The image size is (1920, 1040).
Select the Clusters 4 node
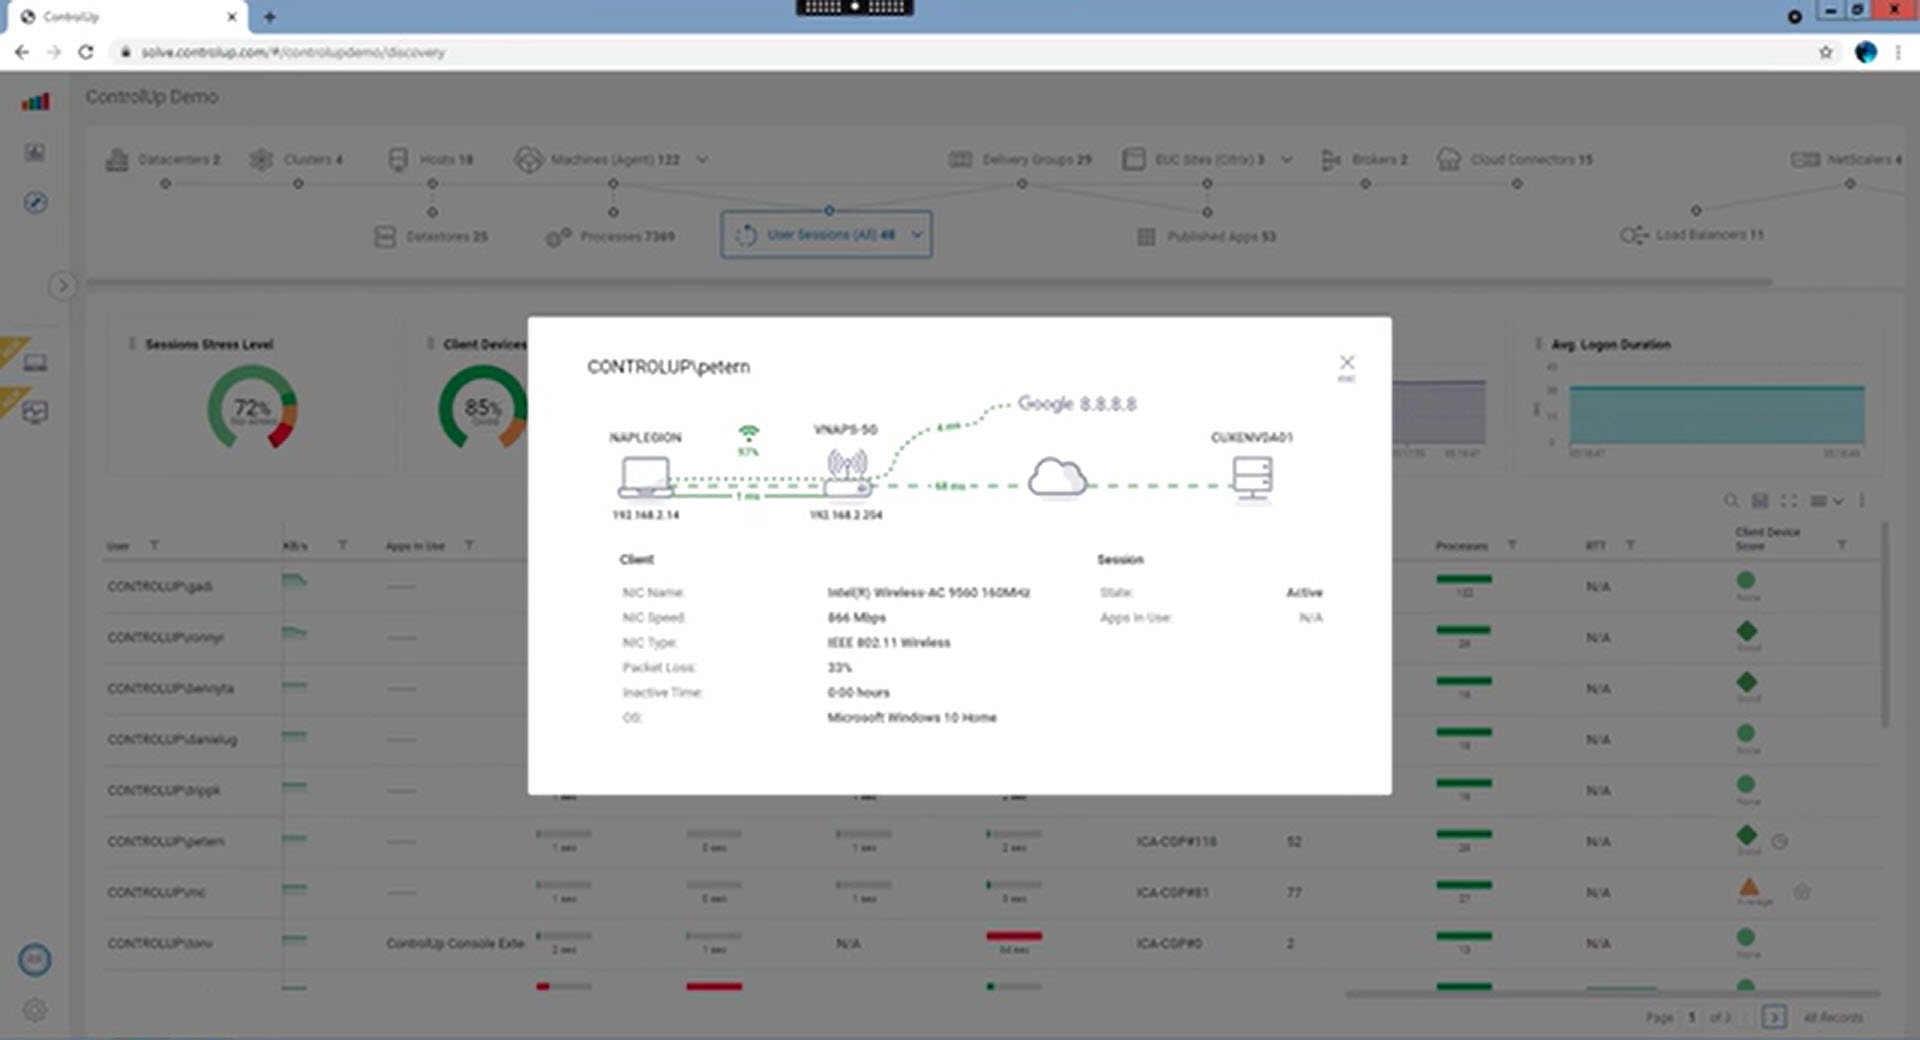[x=297, y=159]
